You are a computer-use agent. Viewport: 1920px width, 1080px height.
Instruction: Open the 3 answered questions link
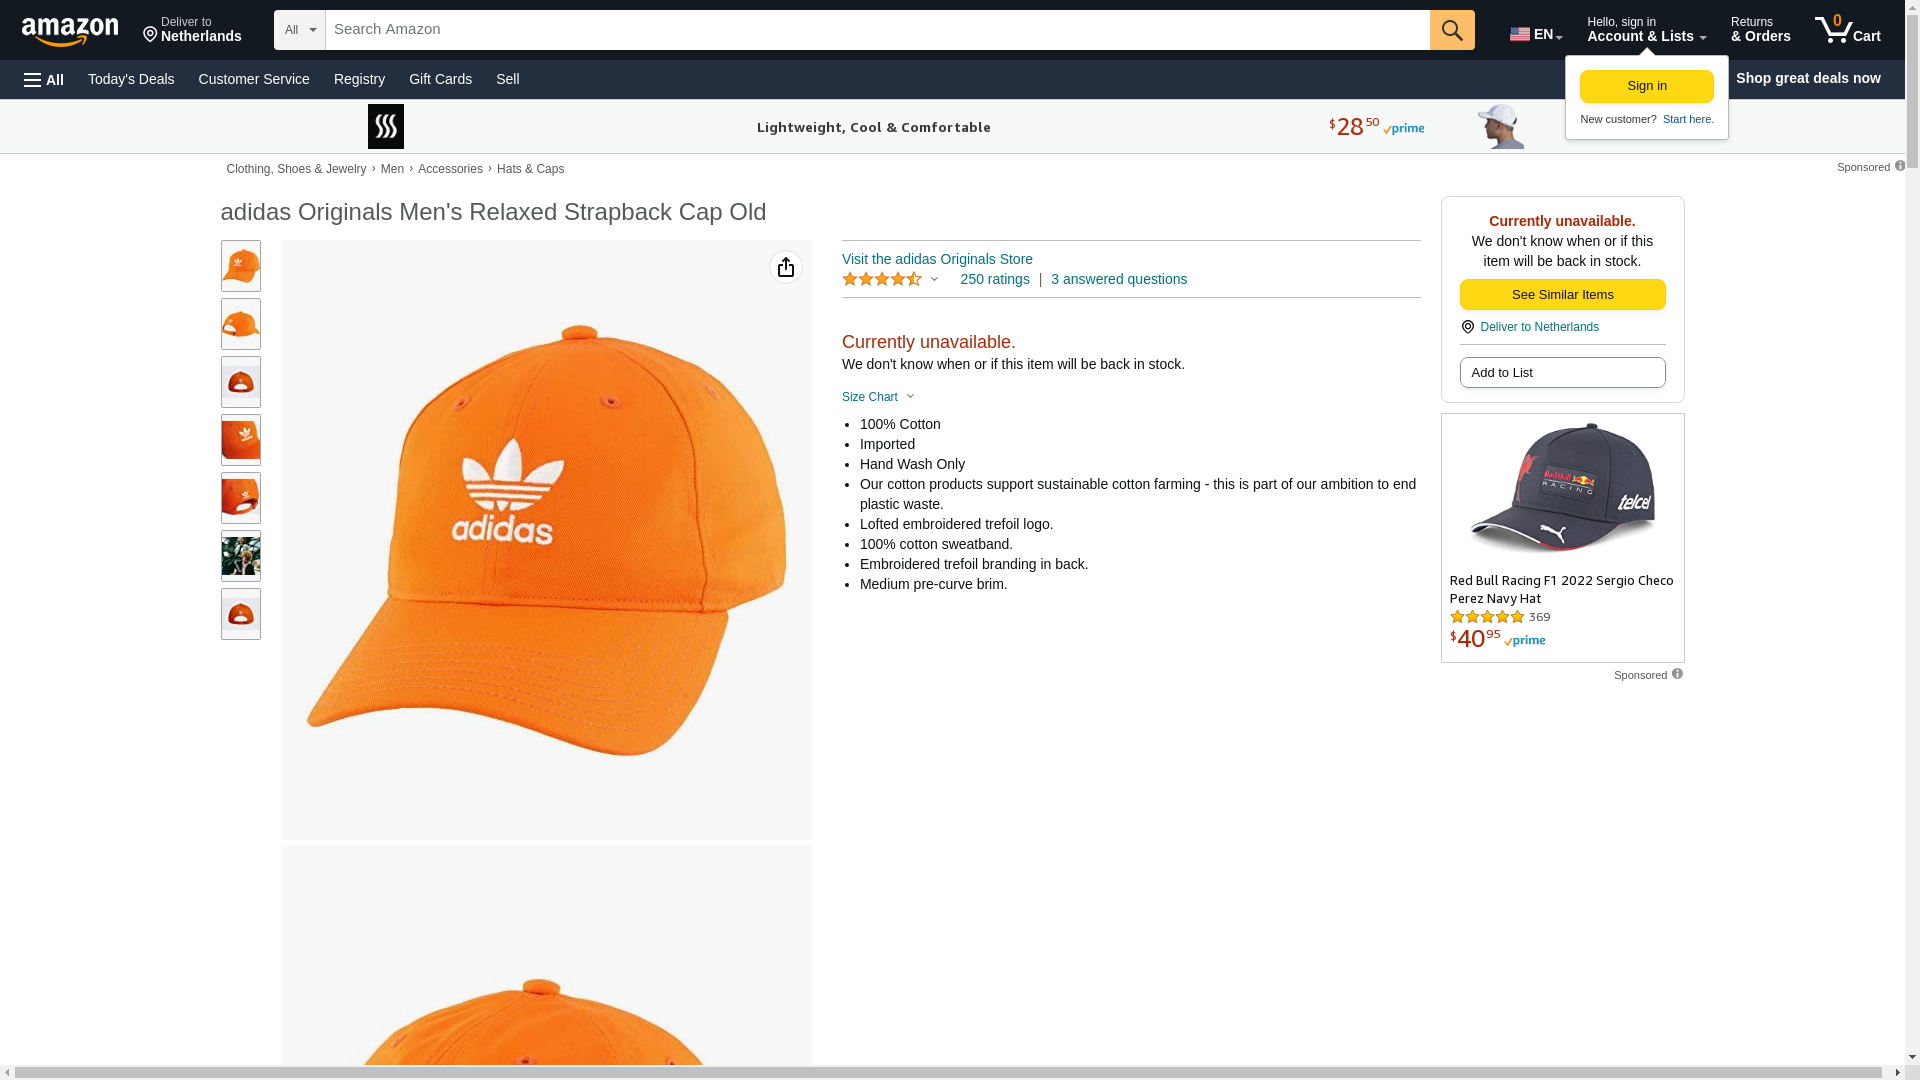1118,279
